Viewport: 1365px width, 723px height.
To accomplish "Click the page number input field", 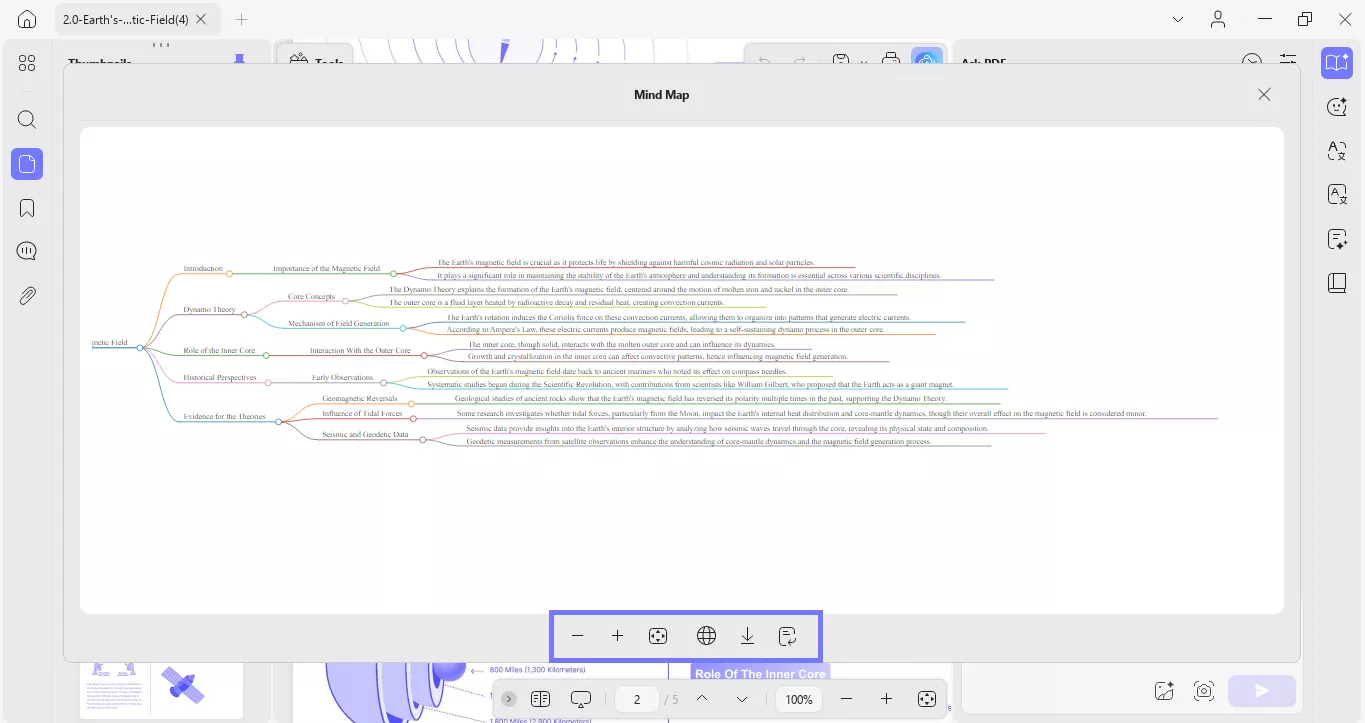I will tap(636, 699).
